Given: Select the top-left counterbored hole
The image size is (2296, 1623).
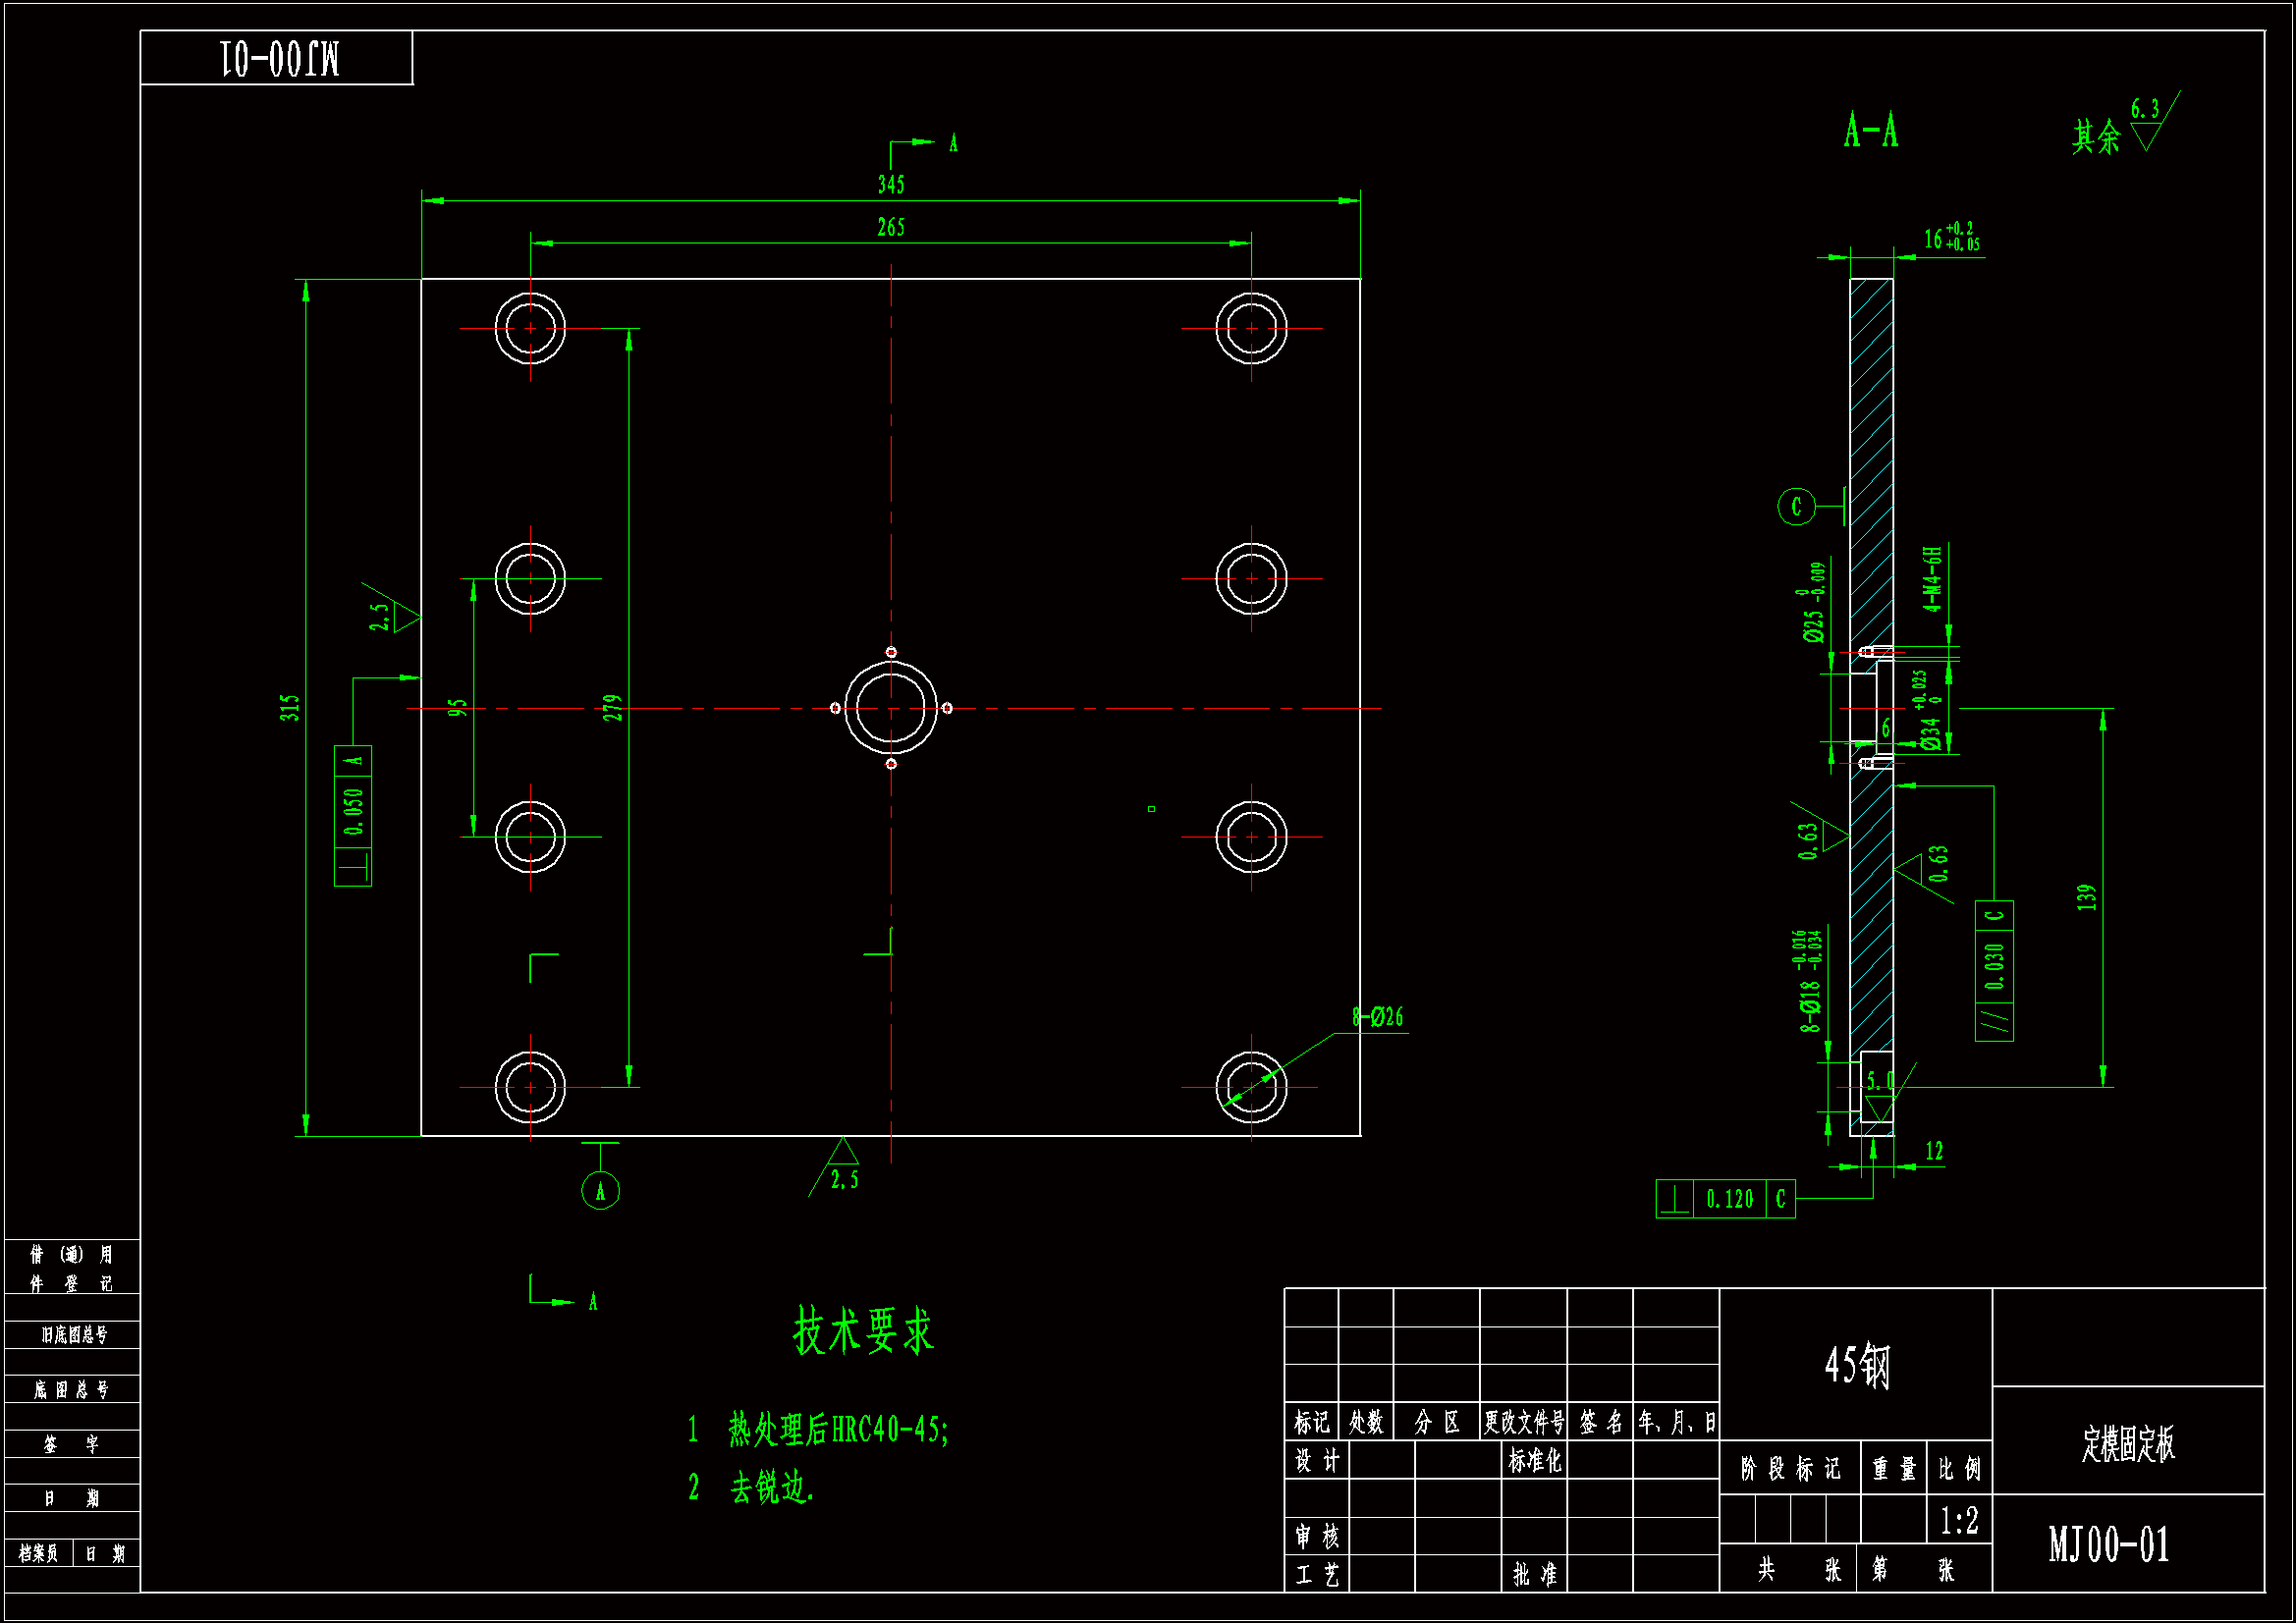Looking at the screenshot, I should [530, 328].
